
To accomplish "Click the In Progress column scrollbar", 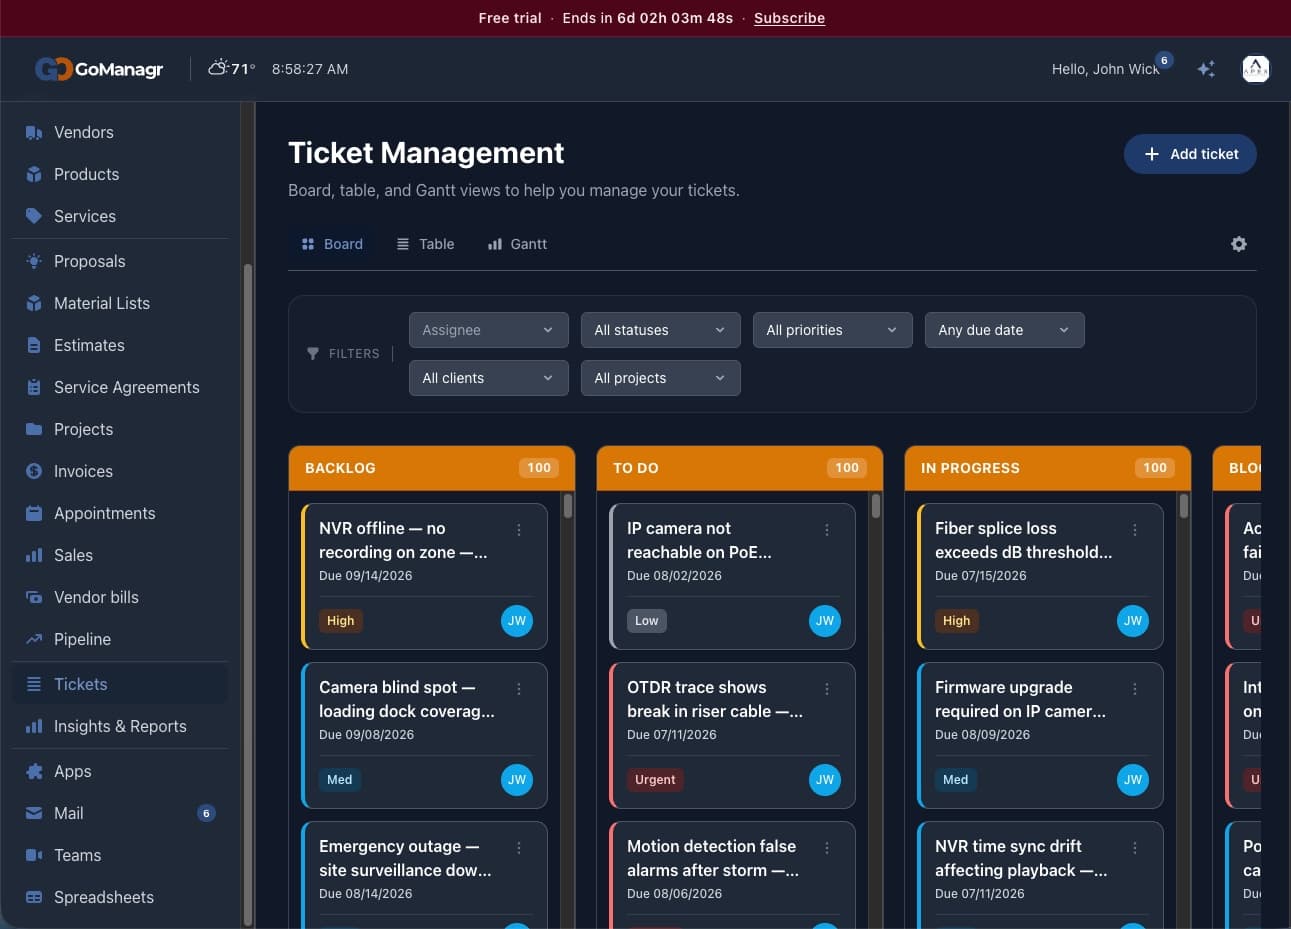I will pos(1184,506).
